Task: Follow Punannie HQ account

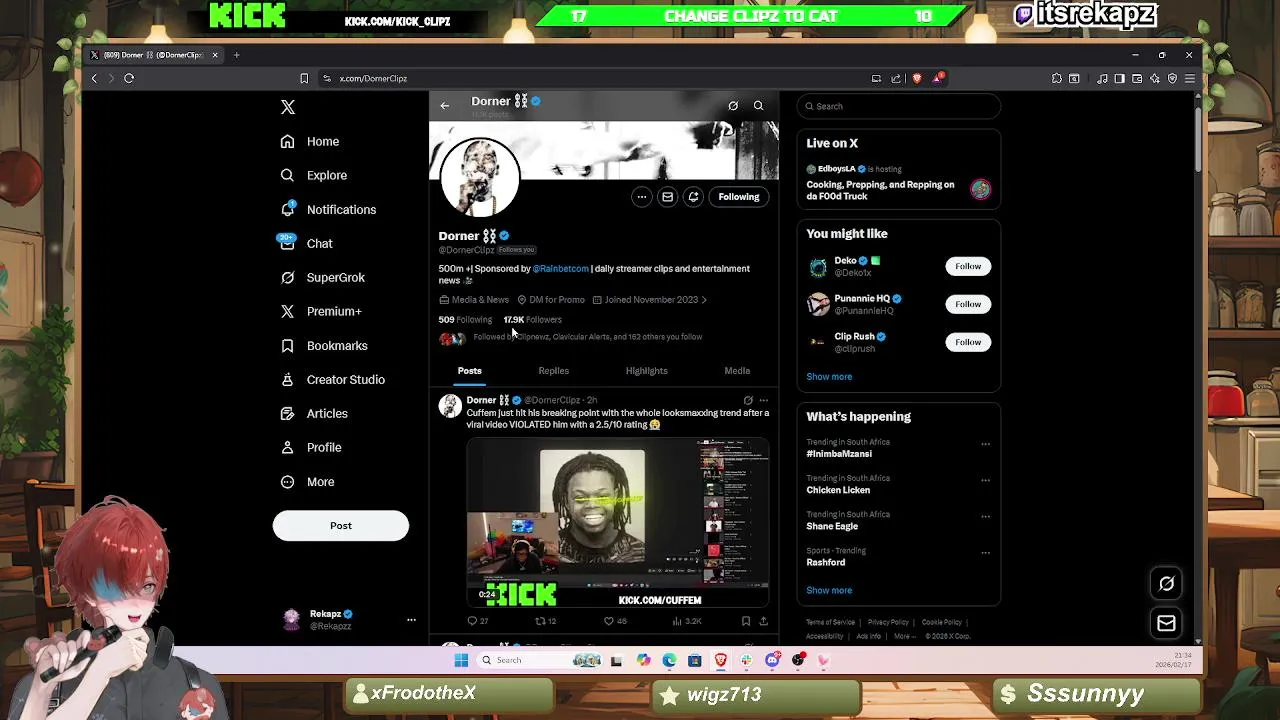Action: click(x=968, y=304)
